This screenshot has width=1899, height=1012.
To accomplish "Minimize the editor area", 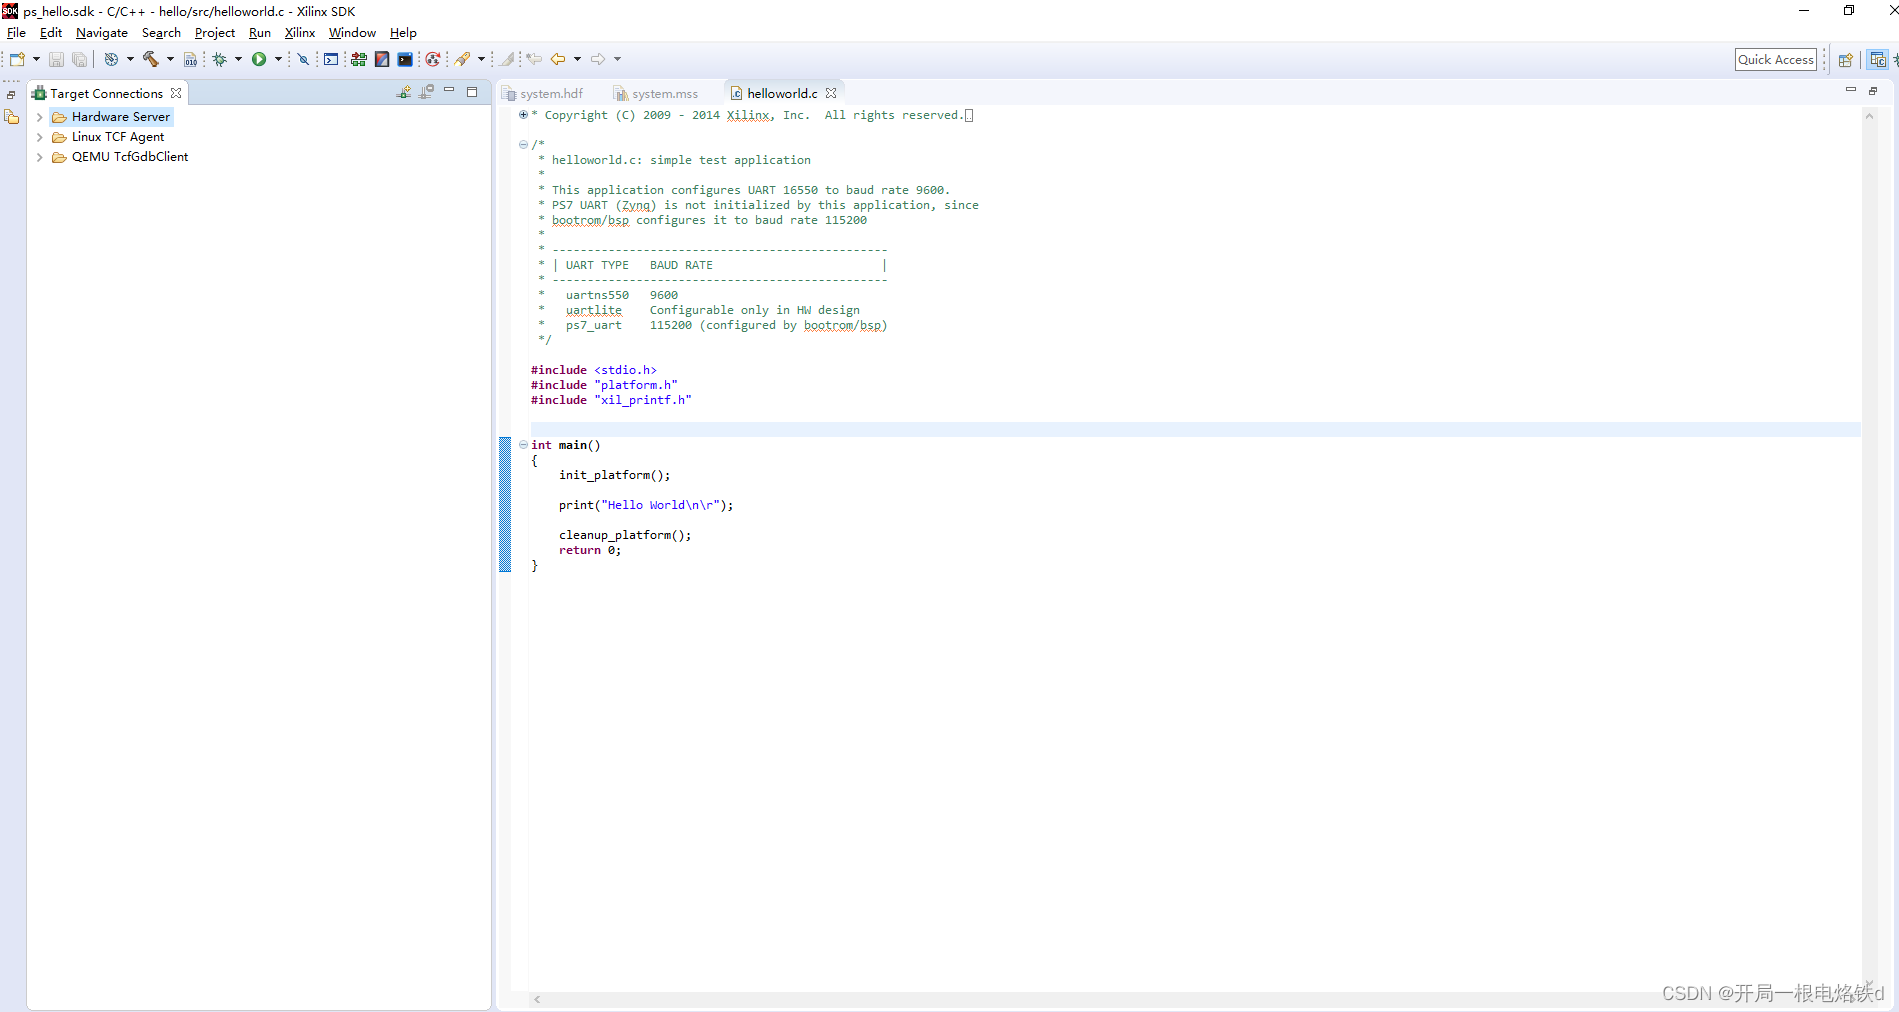I will tap(1851, 90).
